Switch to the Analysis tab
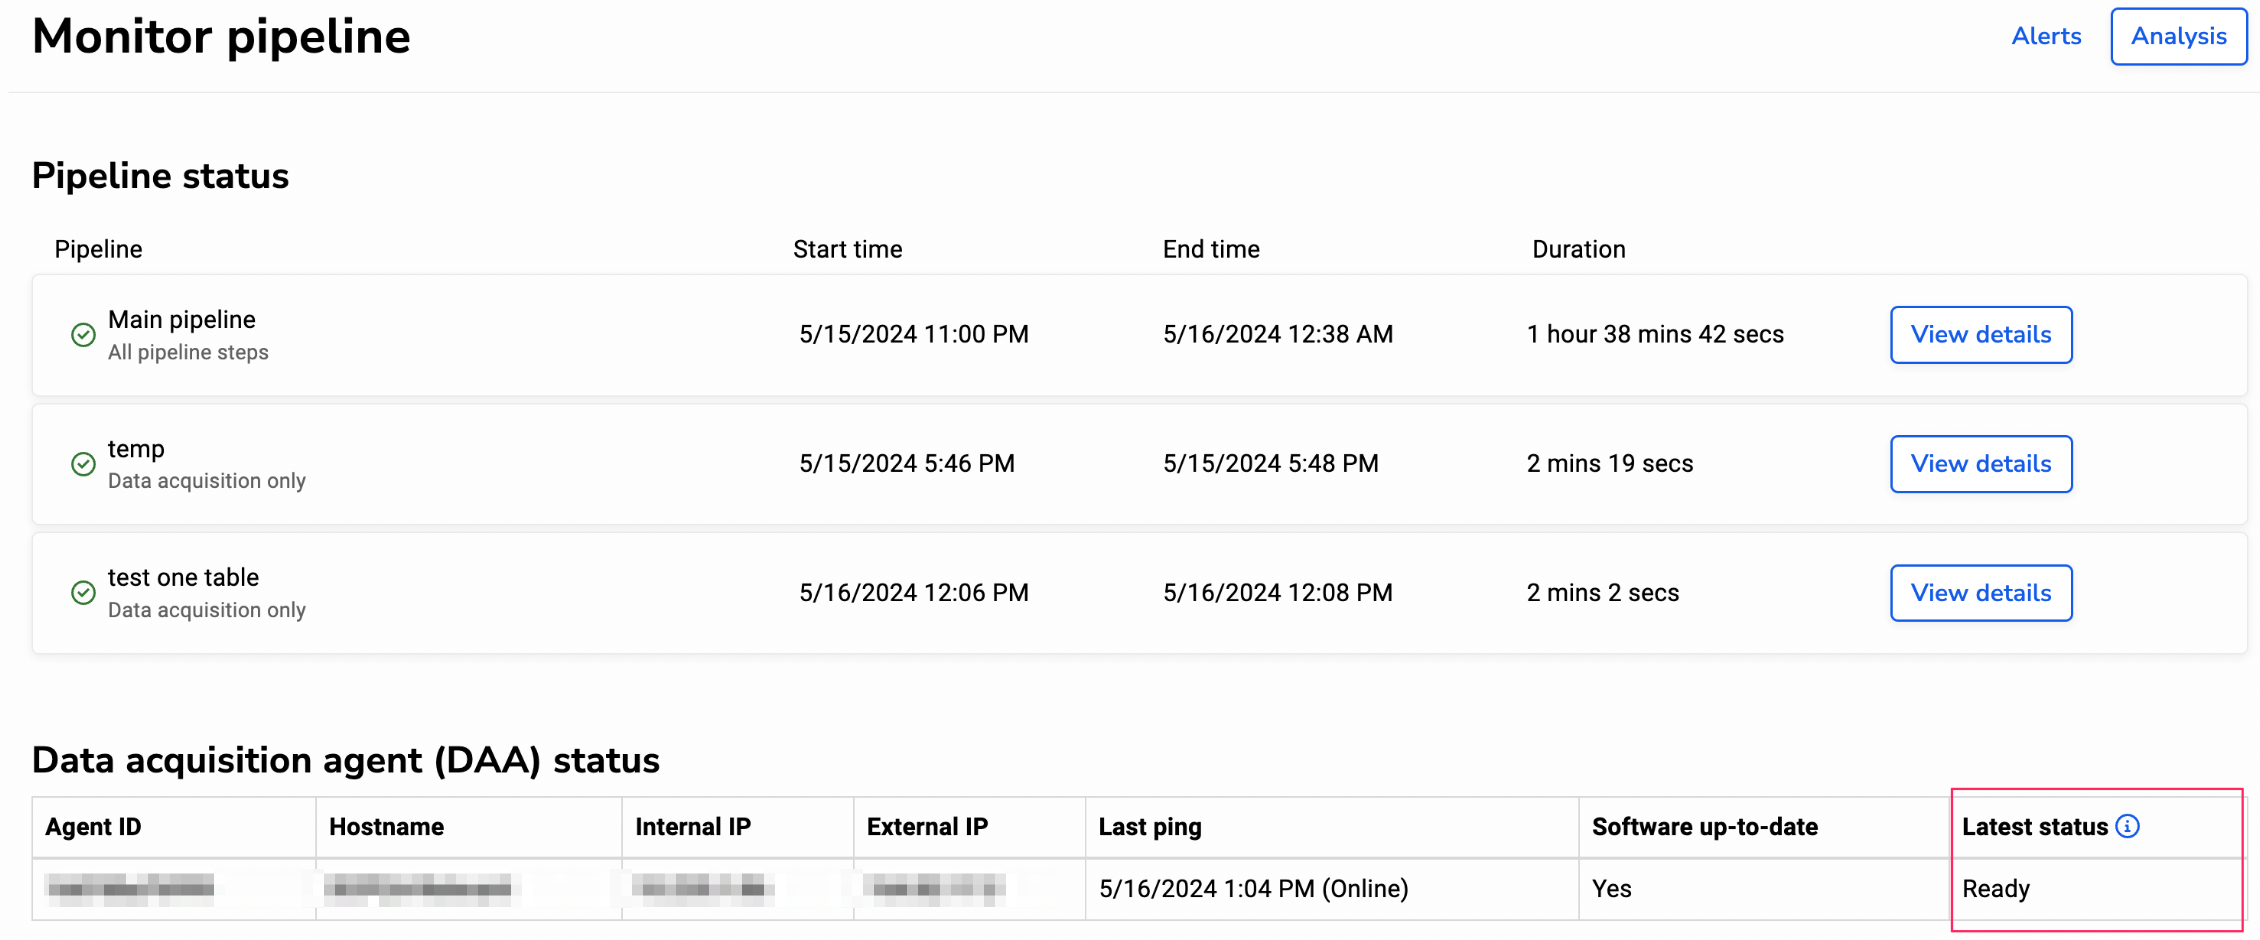Image resolution: width=2260 pixels, height=940 pixels. tap(2178, 36)
